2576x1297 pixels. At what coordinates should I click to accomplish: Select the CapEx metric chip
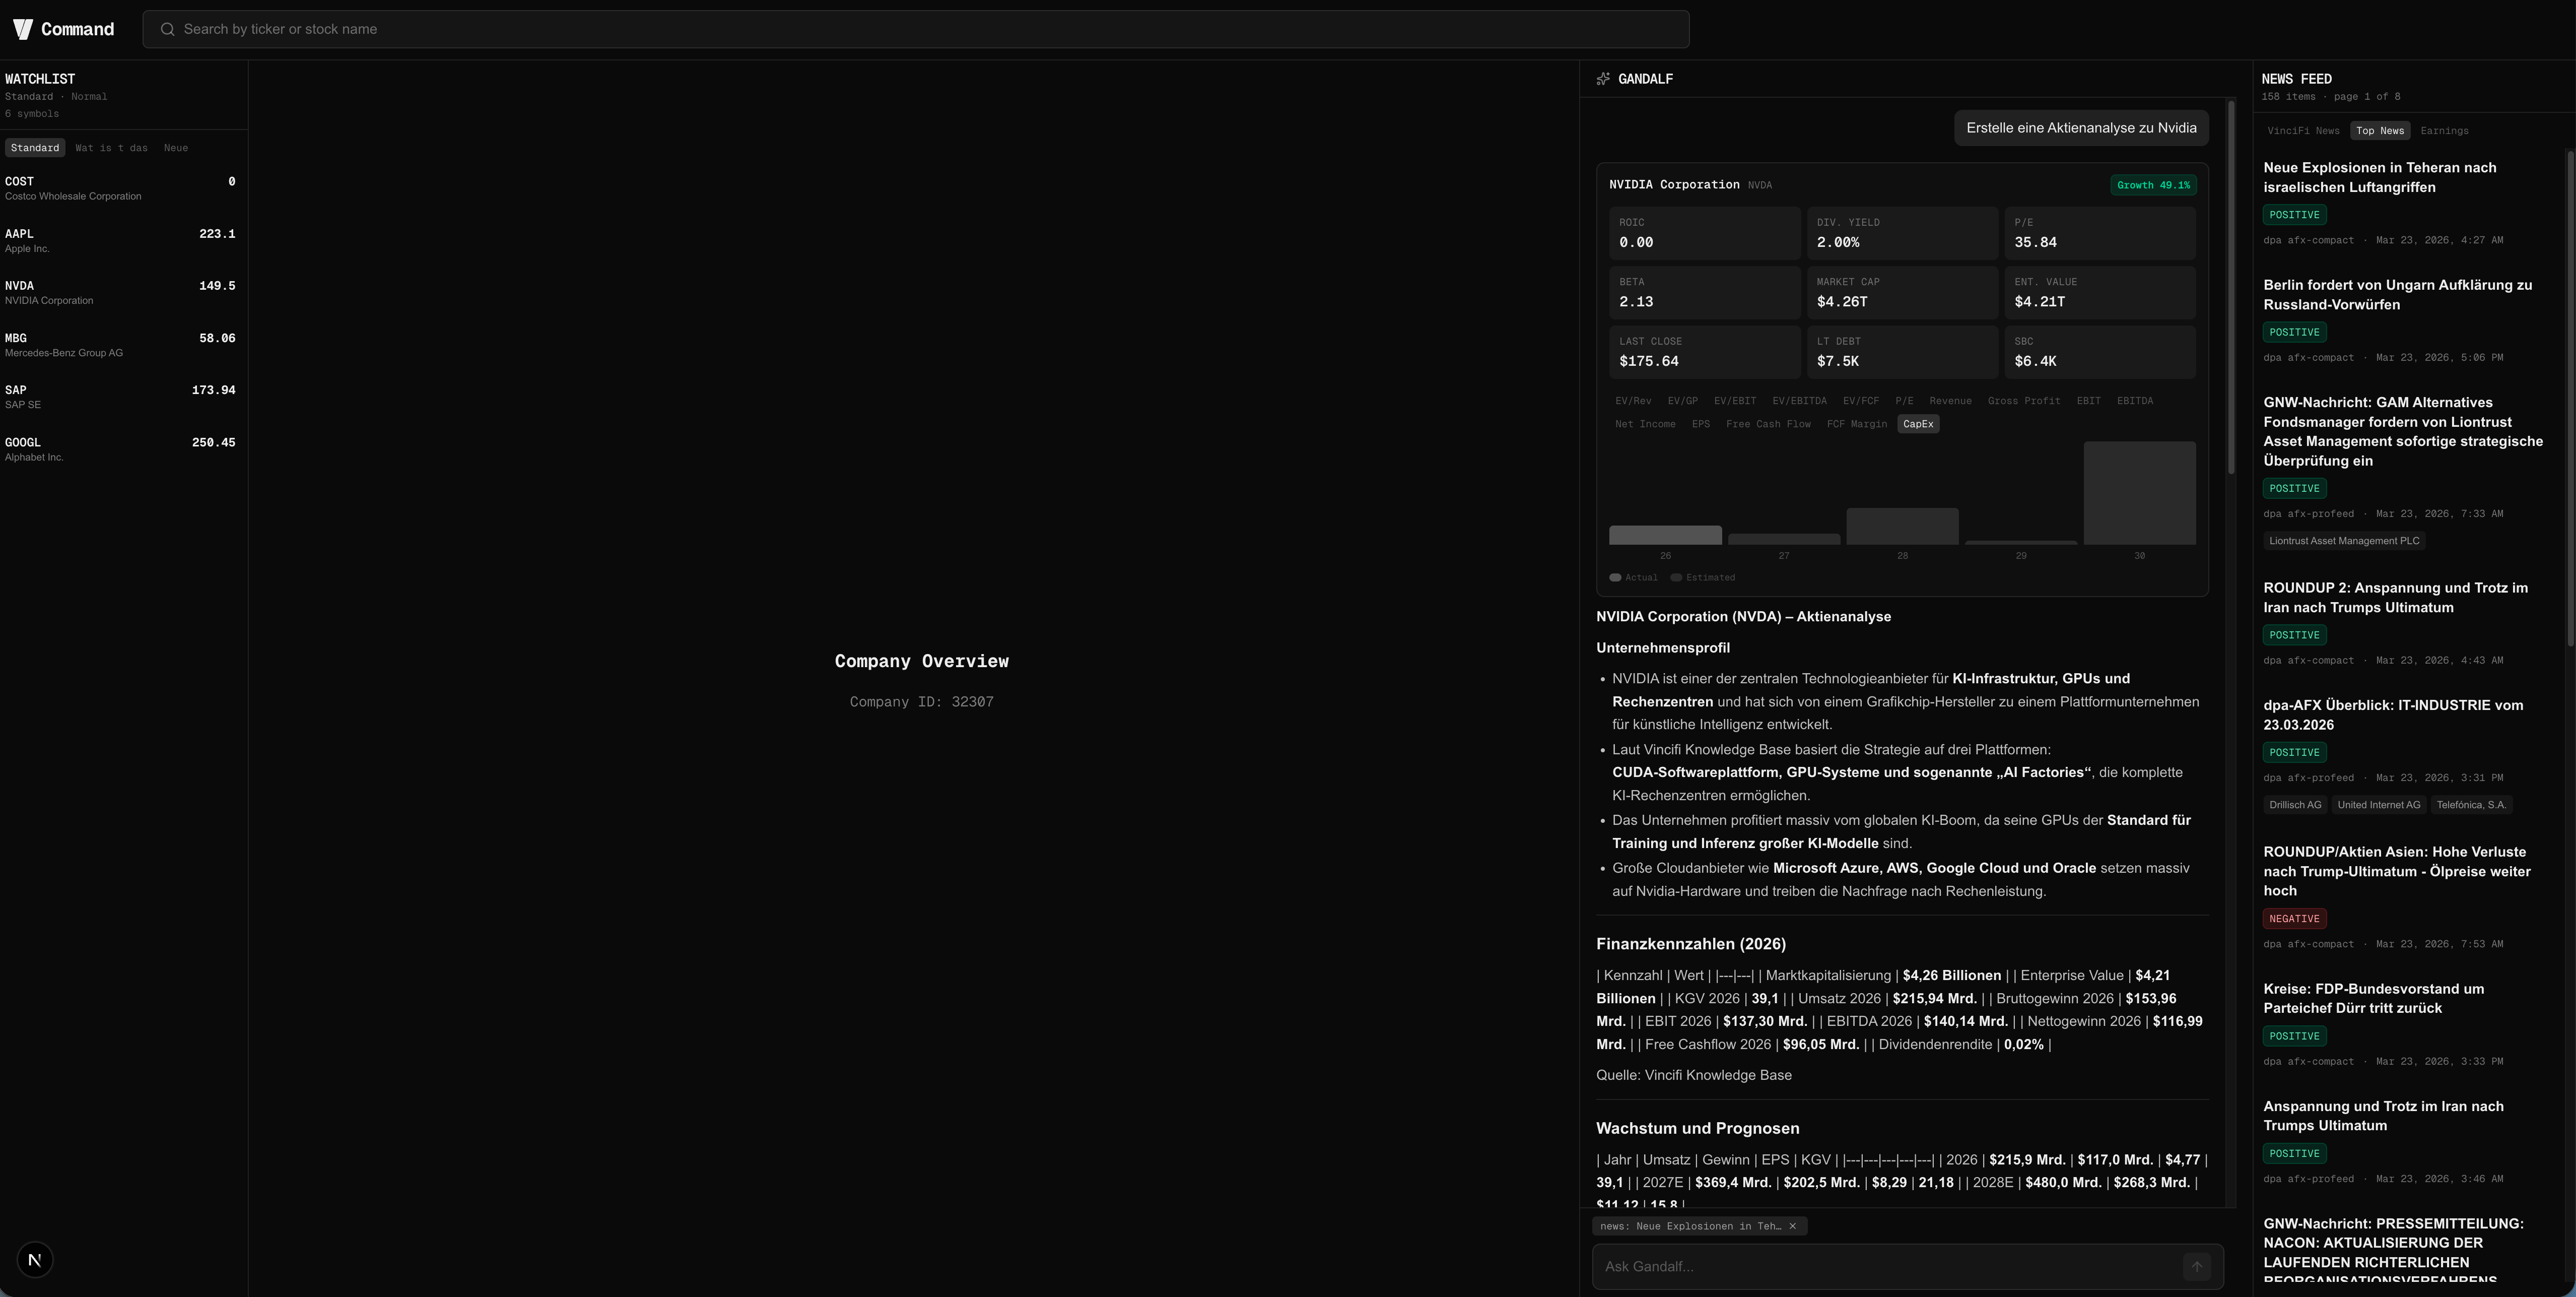[x=1918, y=424]
